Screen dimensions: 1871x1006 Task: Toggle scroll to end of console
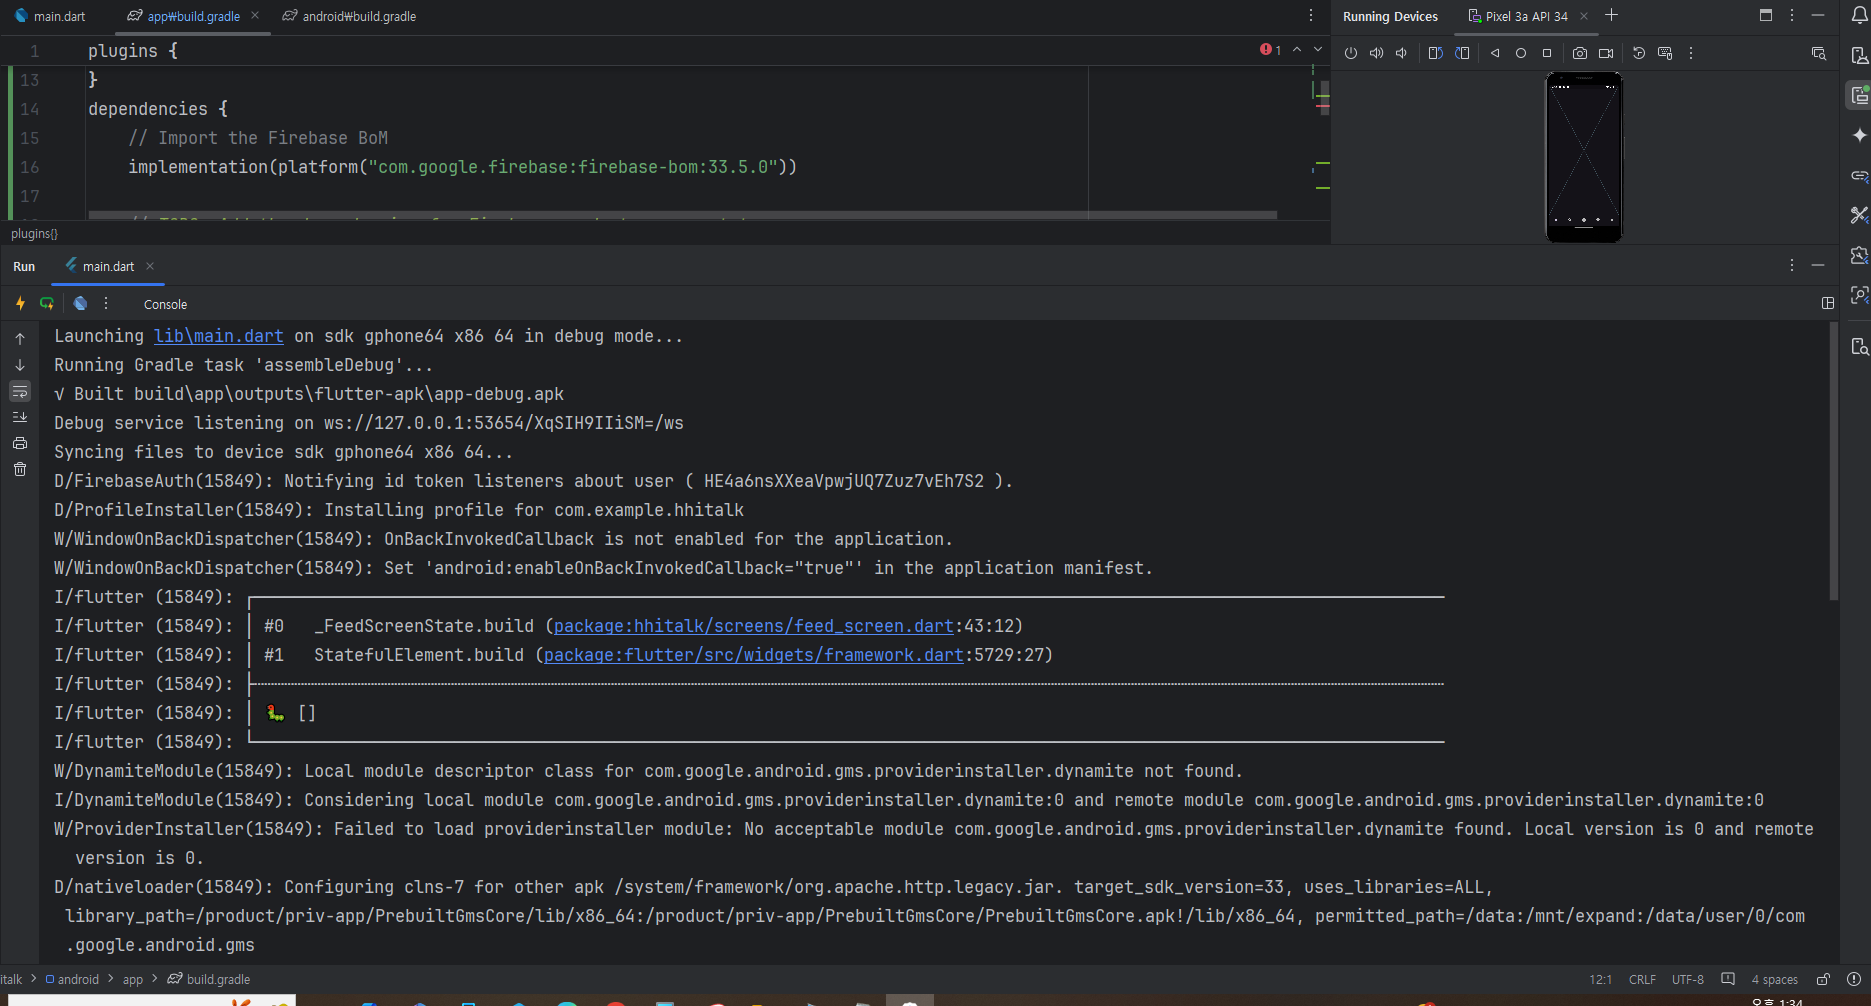pos(20,417)
